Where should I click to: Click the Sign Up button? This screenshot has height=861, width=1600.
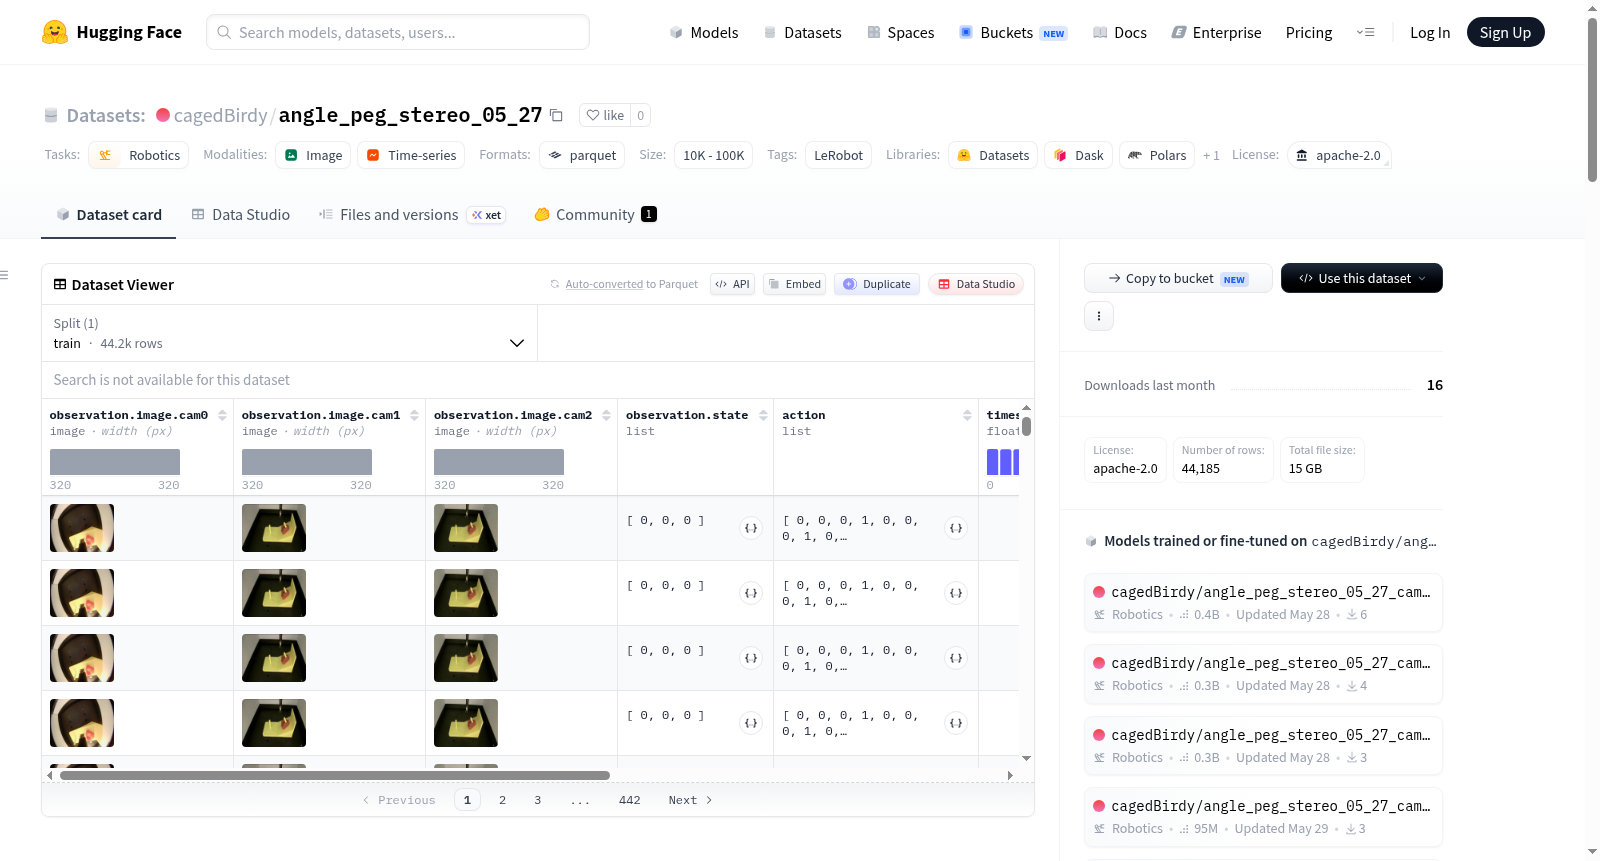1506,32
